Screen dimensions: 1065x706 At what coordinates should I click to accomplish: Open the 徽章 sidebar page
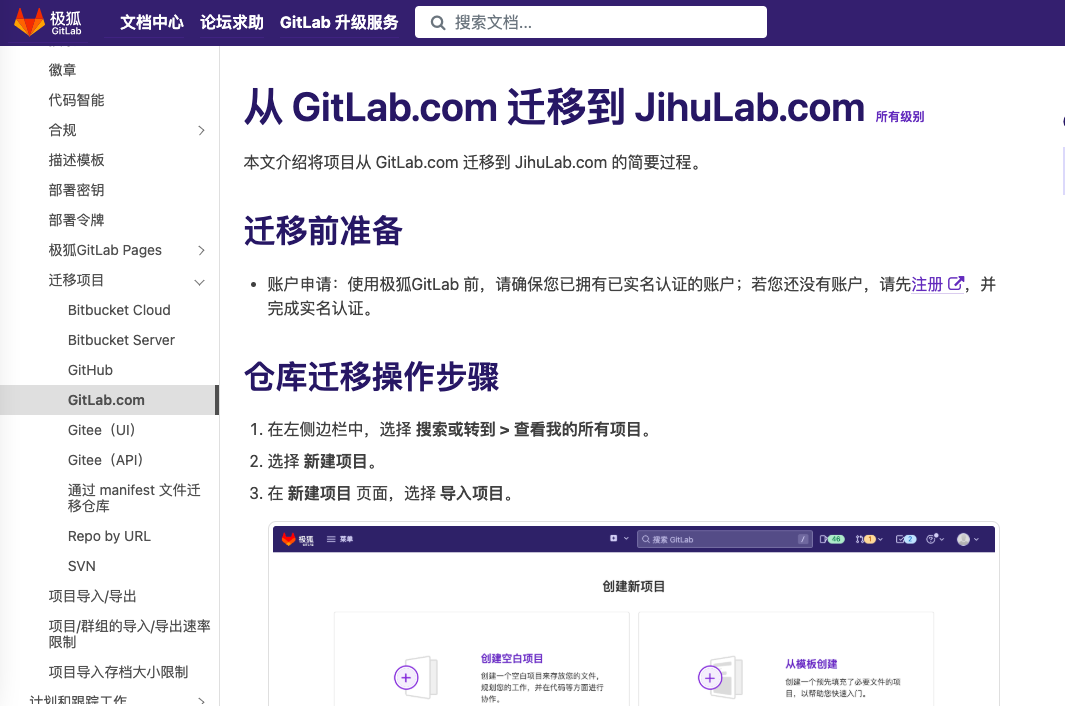(62, 70)
